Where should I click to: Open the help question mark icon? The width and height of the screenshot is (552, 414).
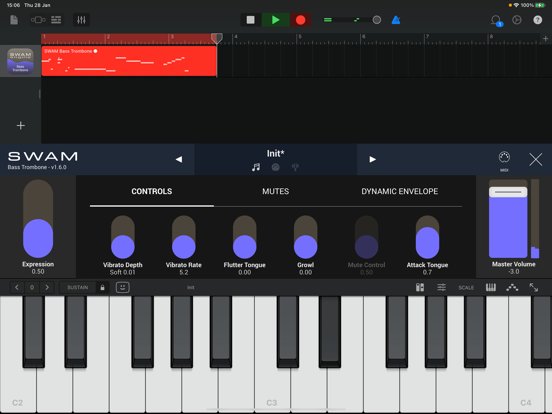pyautogui.click(x=538, y=20)
